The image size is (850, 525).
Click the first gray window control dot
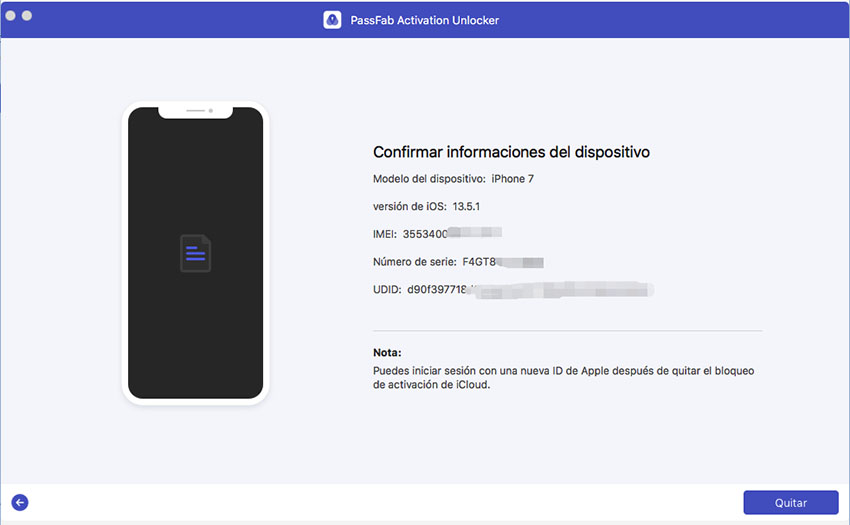point(10,15)
